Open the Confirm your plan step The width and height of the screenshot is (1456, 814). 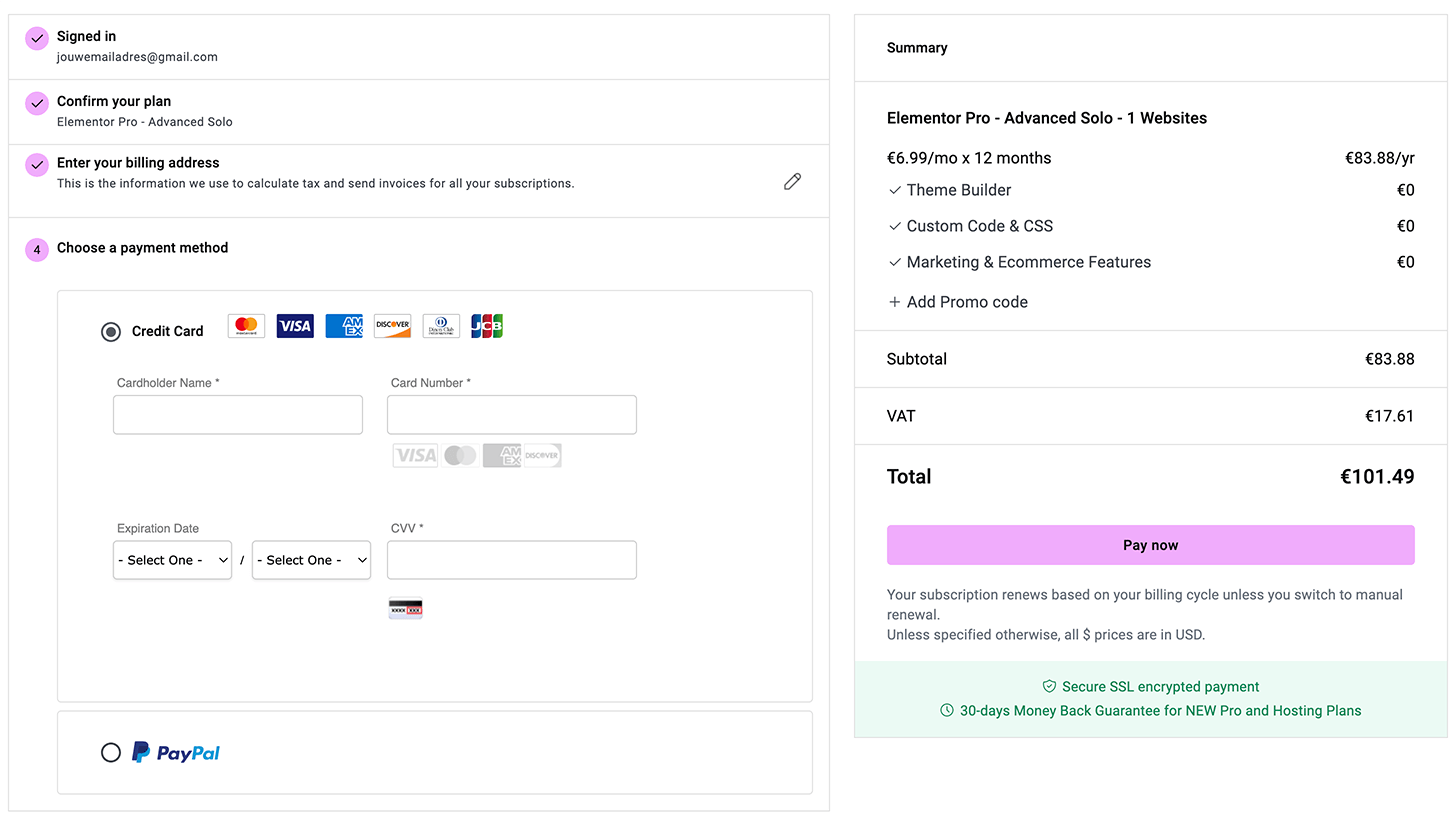point(114,101)
